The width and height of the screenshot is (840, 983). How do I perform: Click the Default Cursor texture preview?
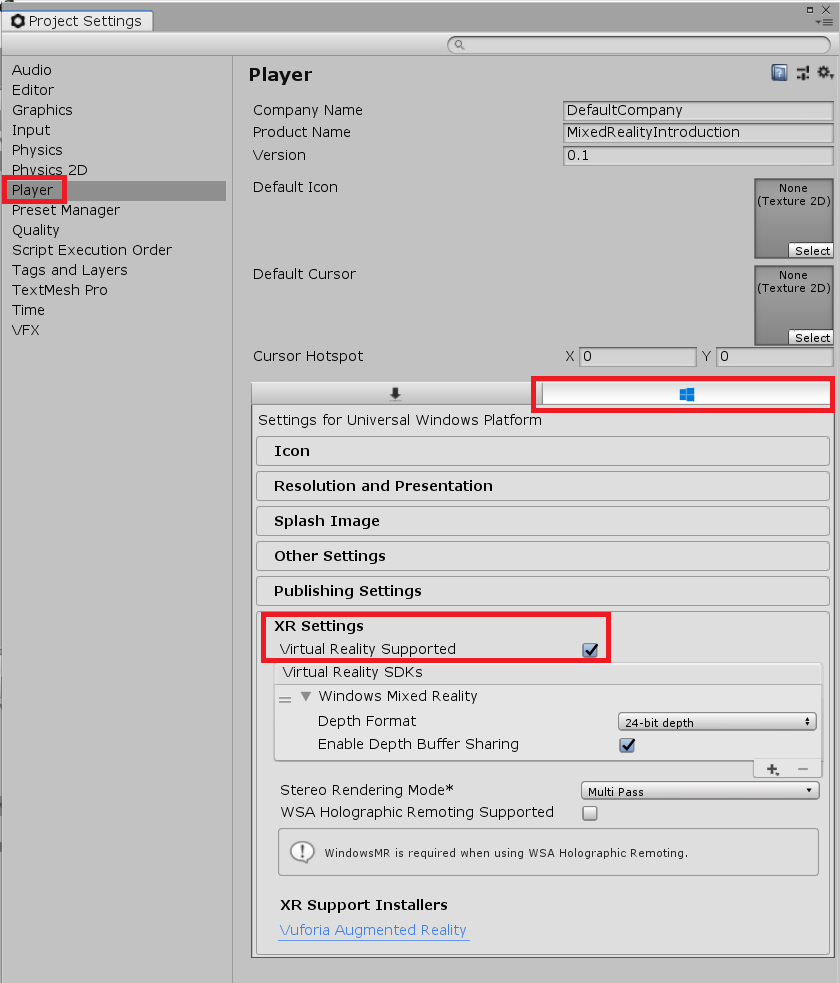pos(794,305)
